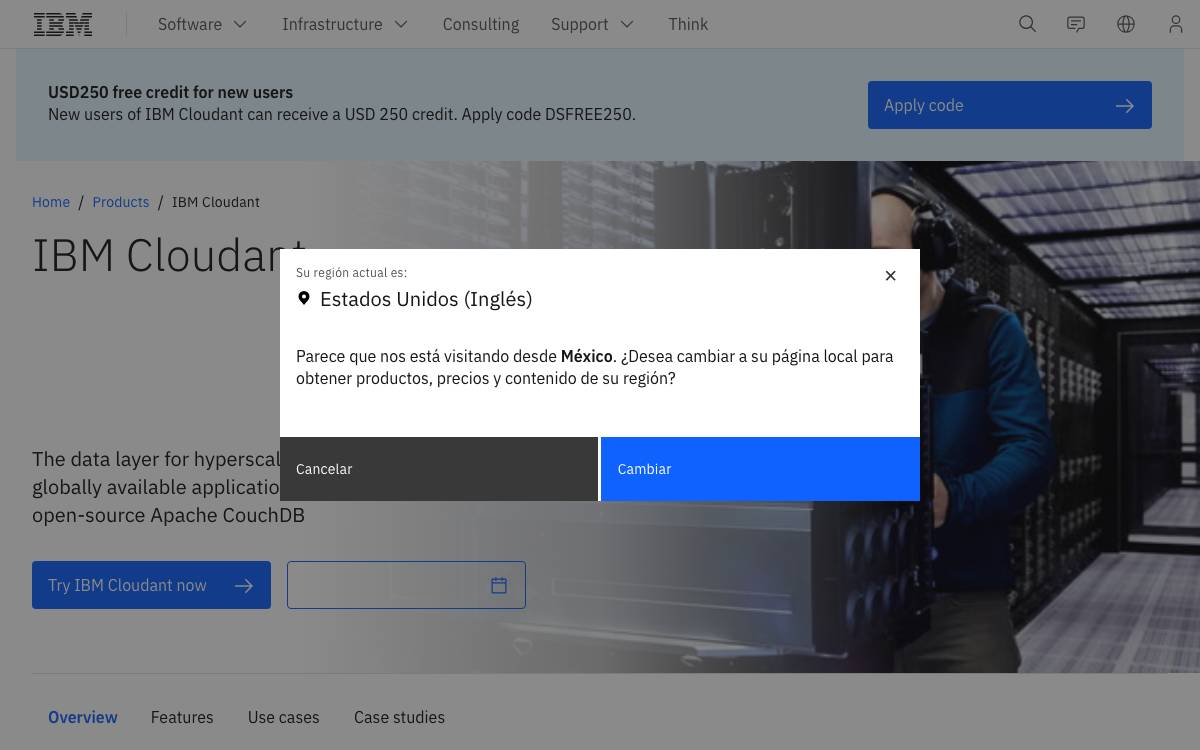Click the Apply code button

1010,105
